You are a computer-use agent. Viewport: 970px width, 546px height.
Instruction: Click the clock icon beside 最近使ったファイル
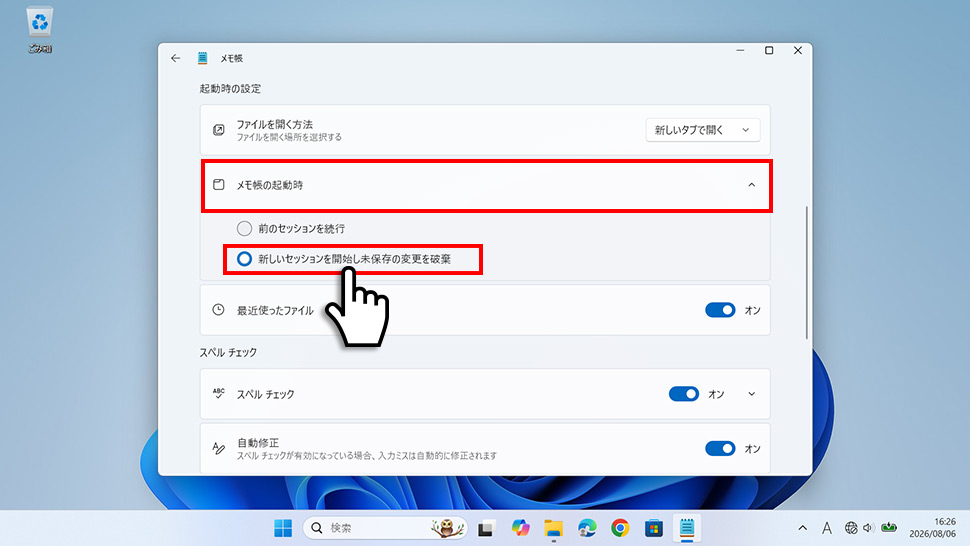coord(218,310)
